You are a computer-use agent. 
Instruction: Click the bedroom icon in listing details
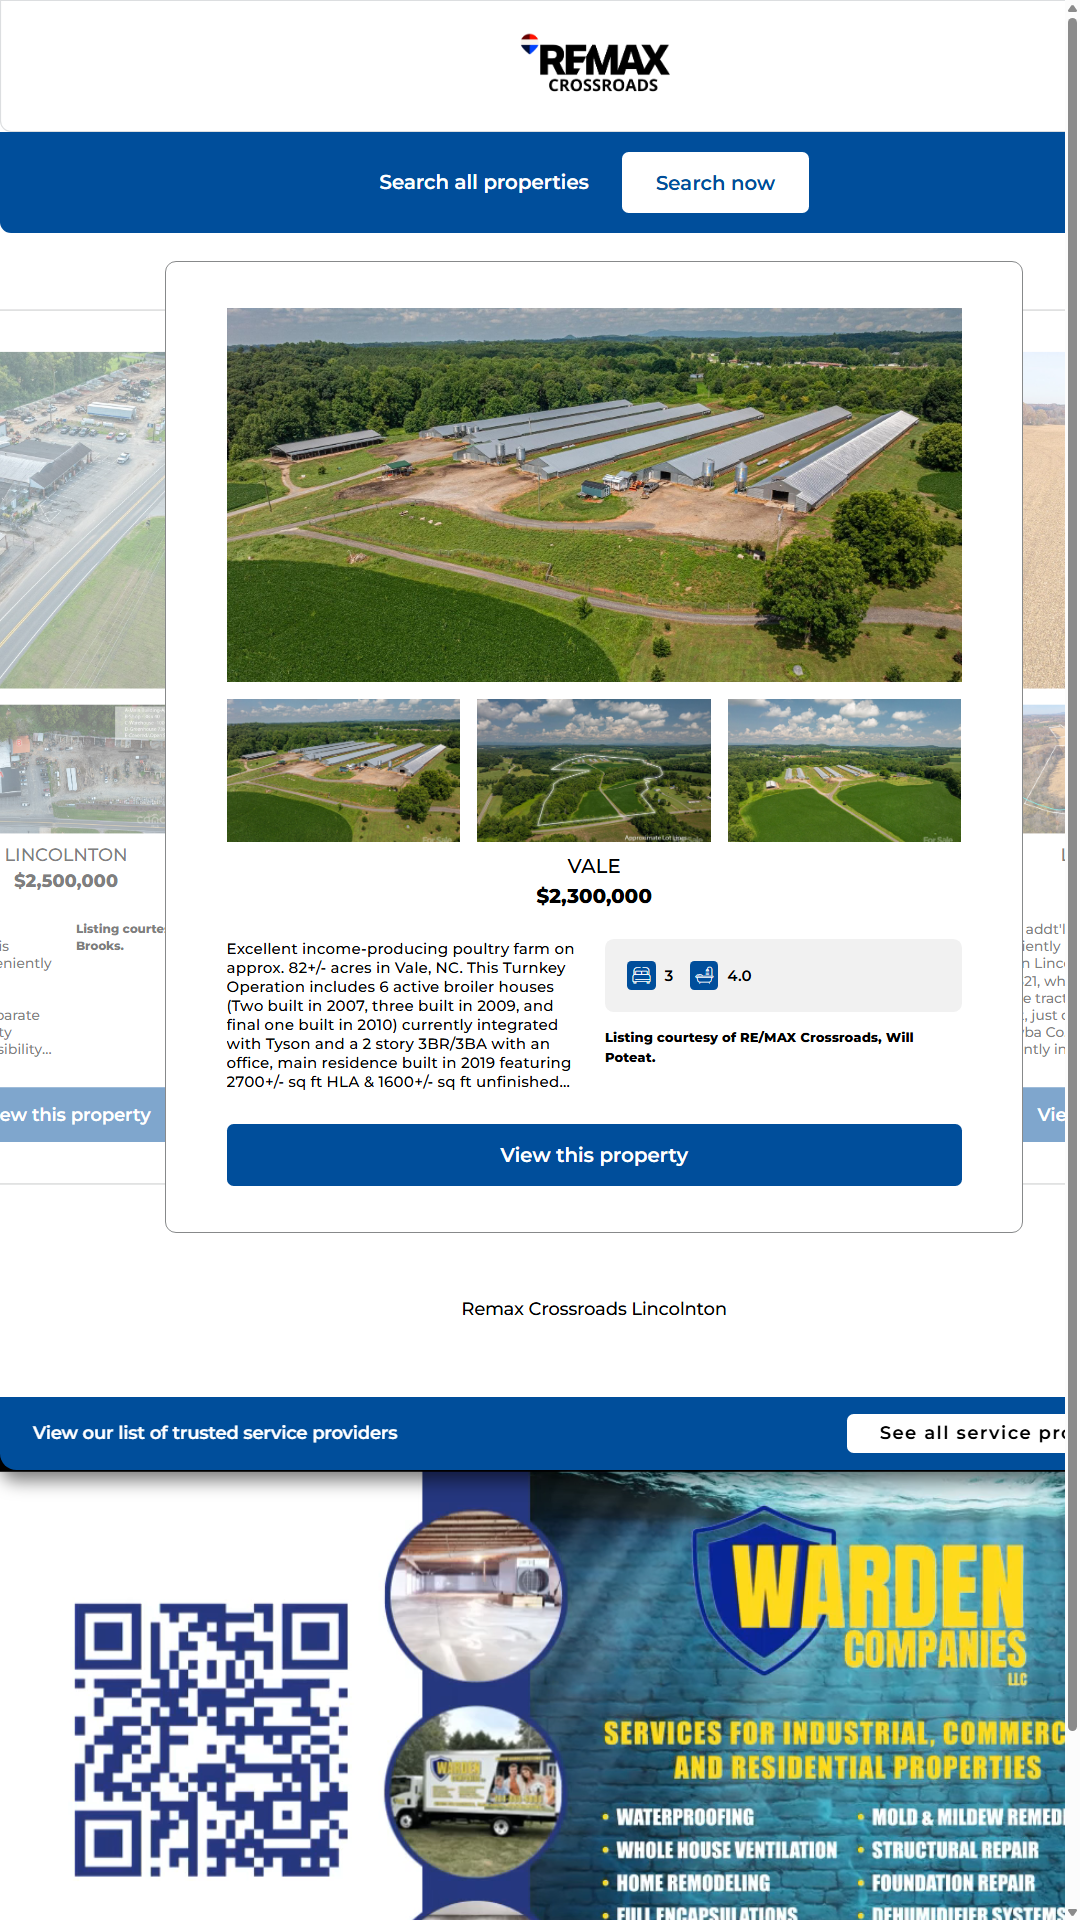pos(641,975)
